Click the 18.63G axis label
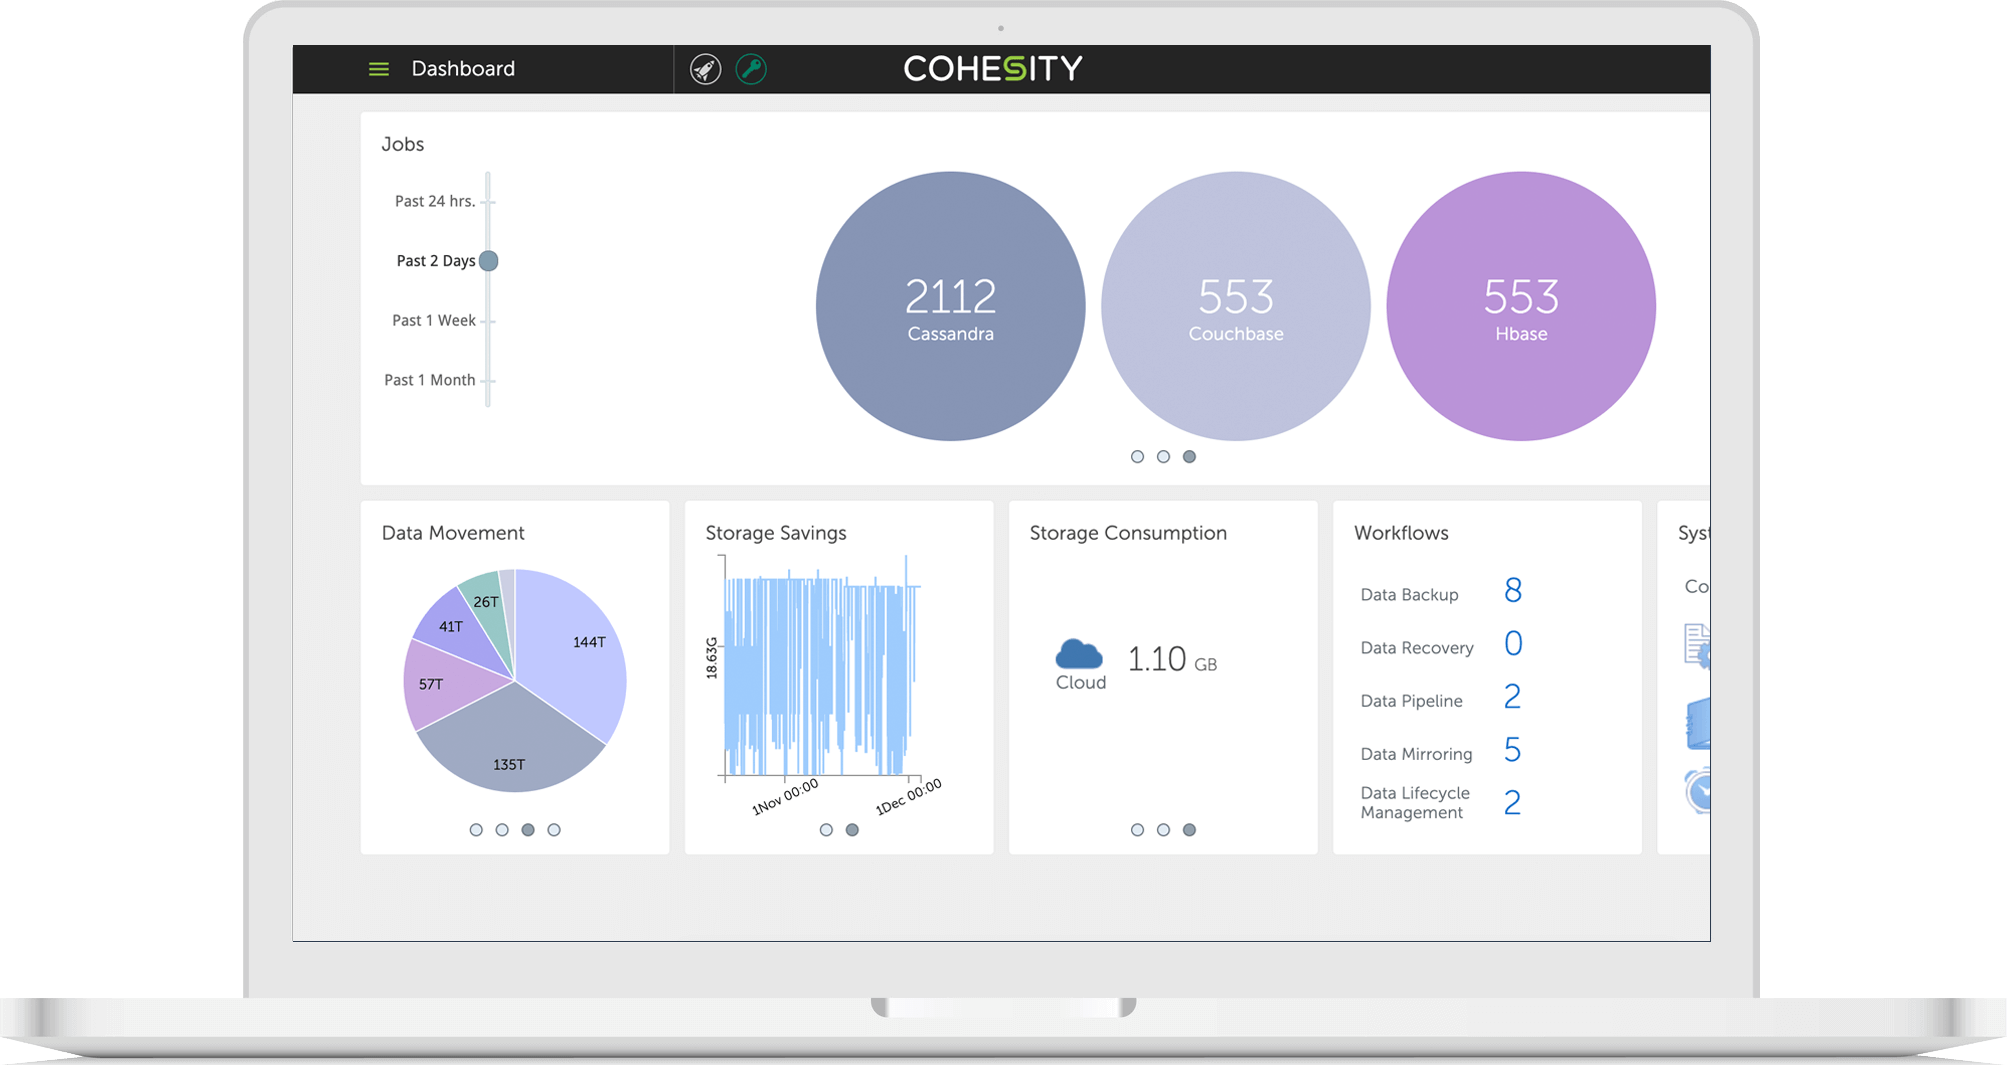Viewport: 2007px width, 1065px height. pyautogui.click(x=712, y=658)
